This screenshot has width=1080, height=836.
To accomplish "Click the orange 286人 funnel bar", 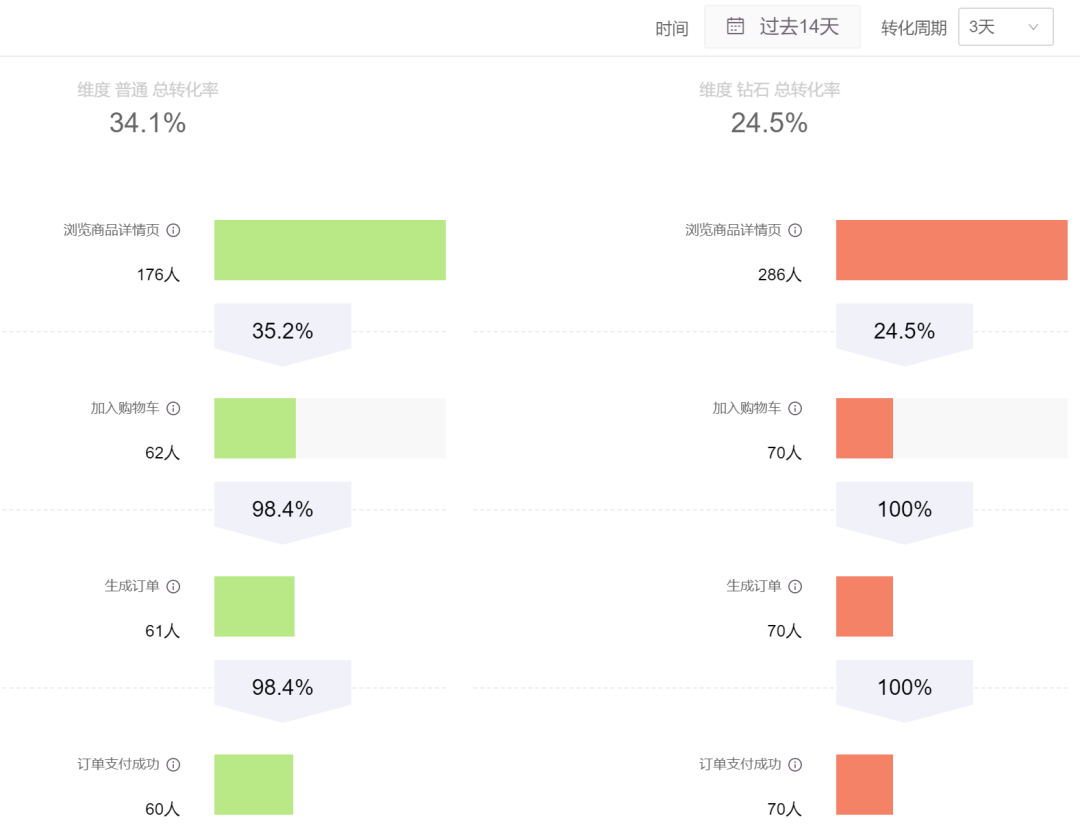I will point(951,250).
